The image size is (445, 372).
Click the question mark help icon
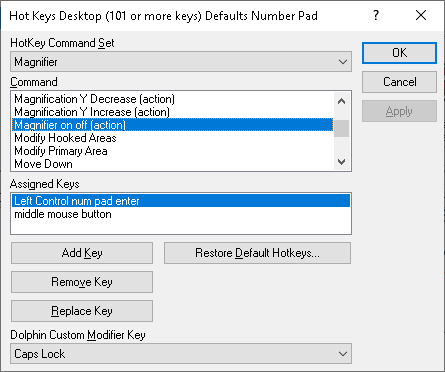click(x=376, y=15)
